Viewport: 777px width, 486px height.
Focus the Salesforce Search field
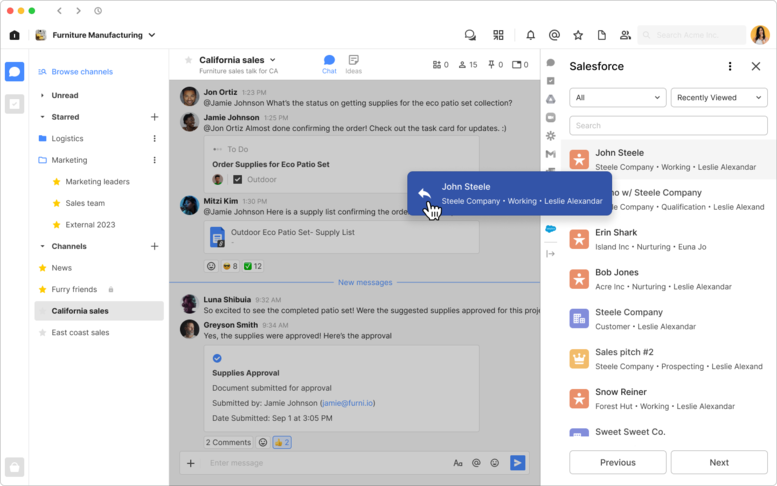668,126
